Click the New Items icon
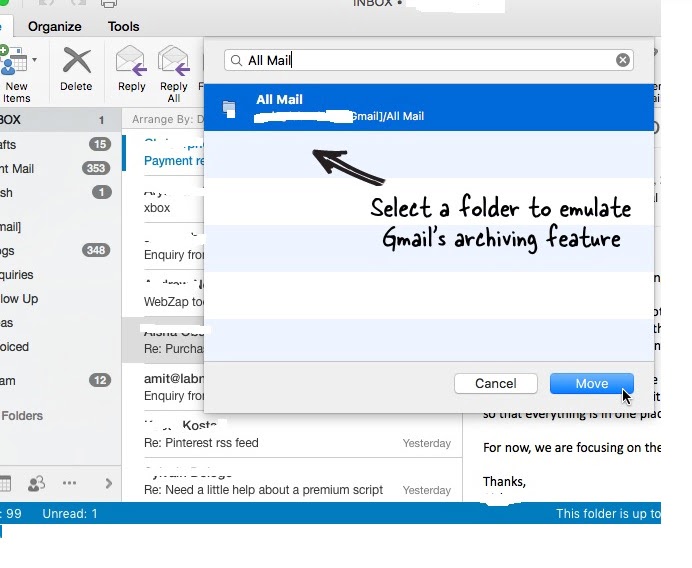The image size is (692, 568). pyautogui.click(x=14, y=60)
